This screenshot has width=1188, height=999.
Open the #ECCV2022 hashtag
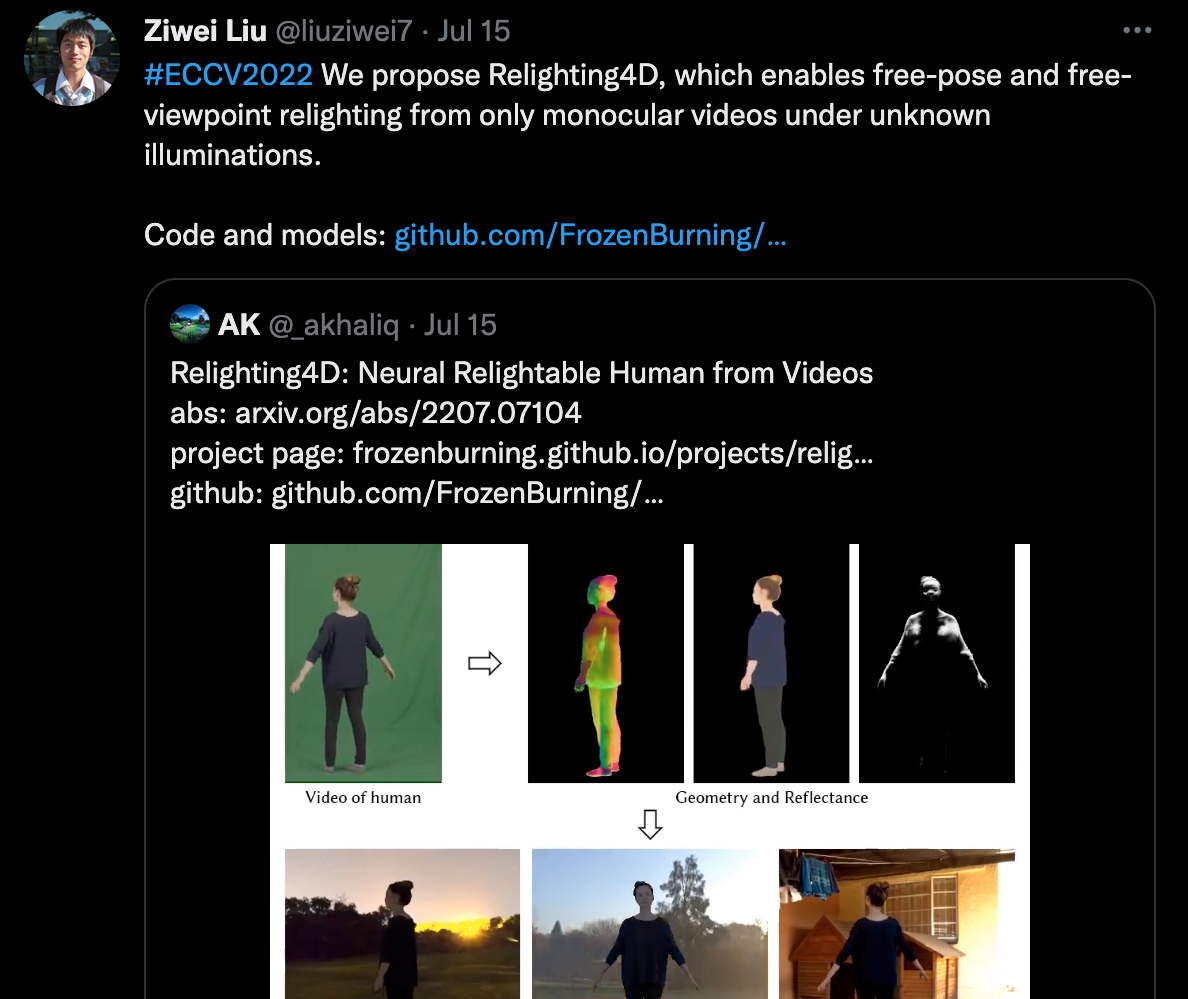[x=228, y=75]
